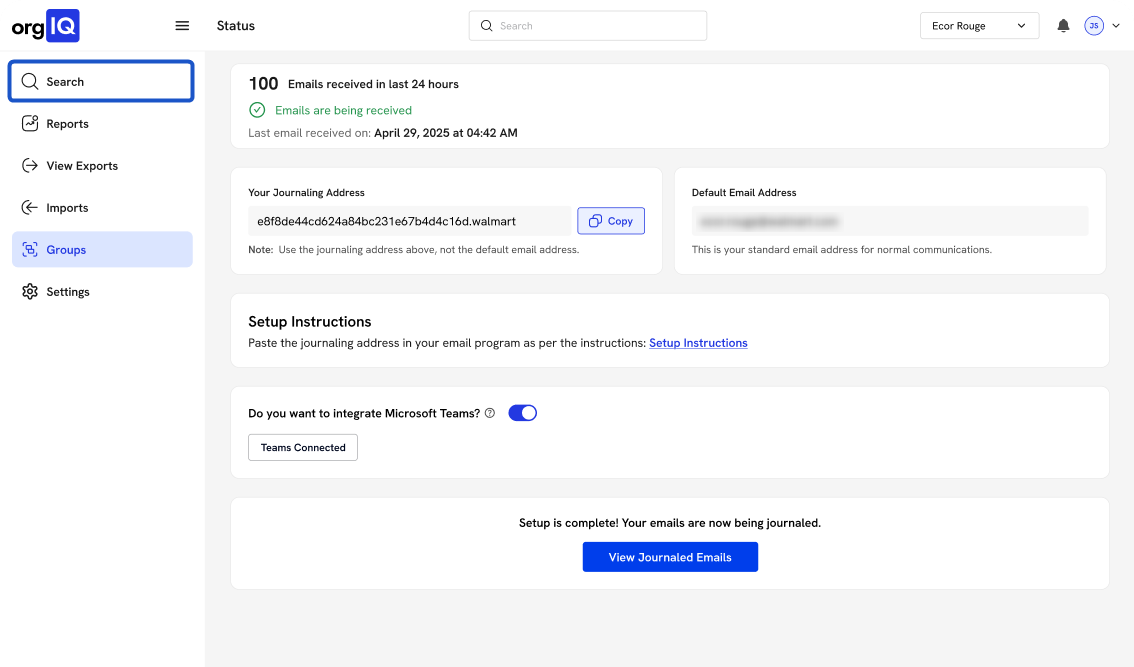Click the journaling address text field
This screenshot has height=667, width=1134.
[x=409, y=221]
